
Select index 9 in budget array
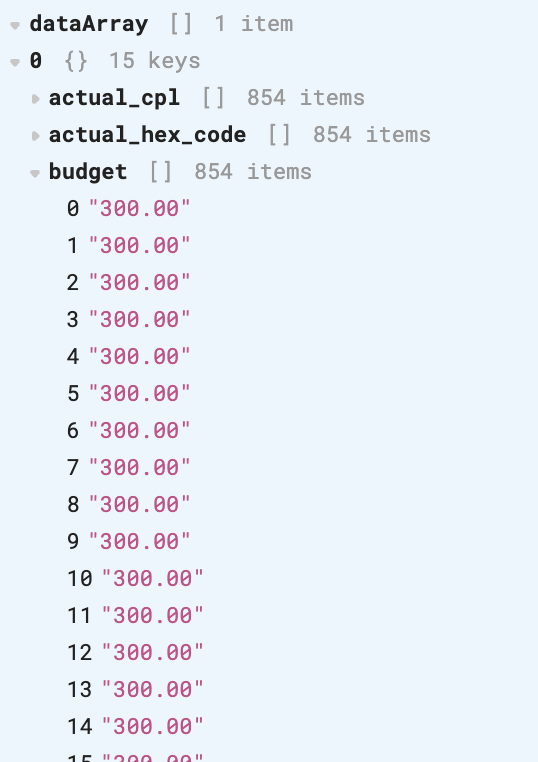(73, 541)
